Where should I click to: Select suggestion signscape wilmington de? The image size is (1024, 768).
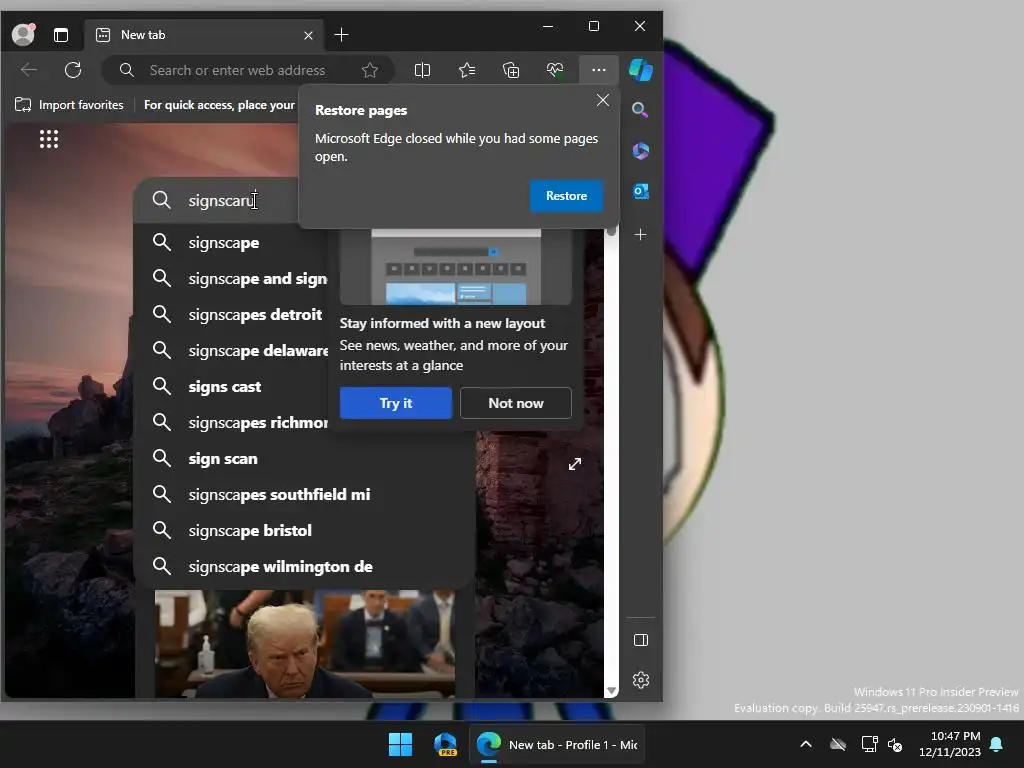coord(304,566)
